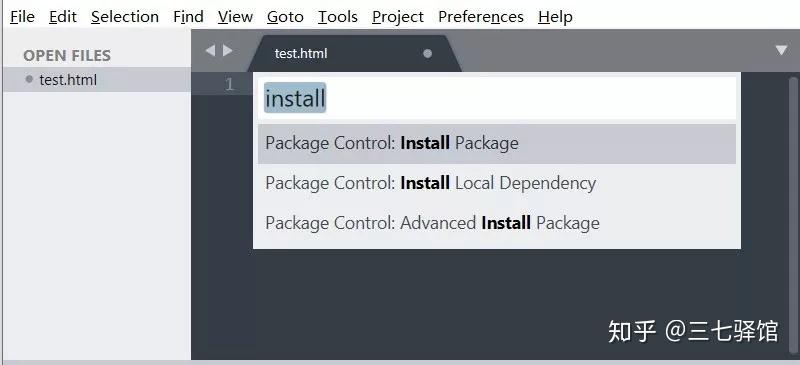
Task: Choose Package Control: Install Local Dependency
Action: click(496, 183)
